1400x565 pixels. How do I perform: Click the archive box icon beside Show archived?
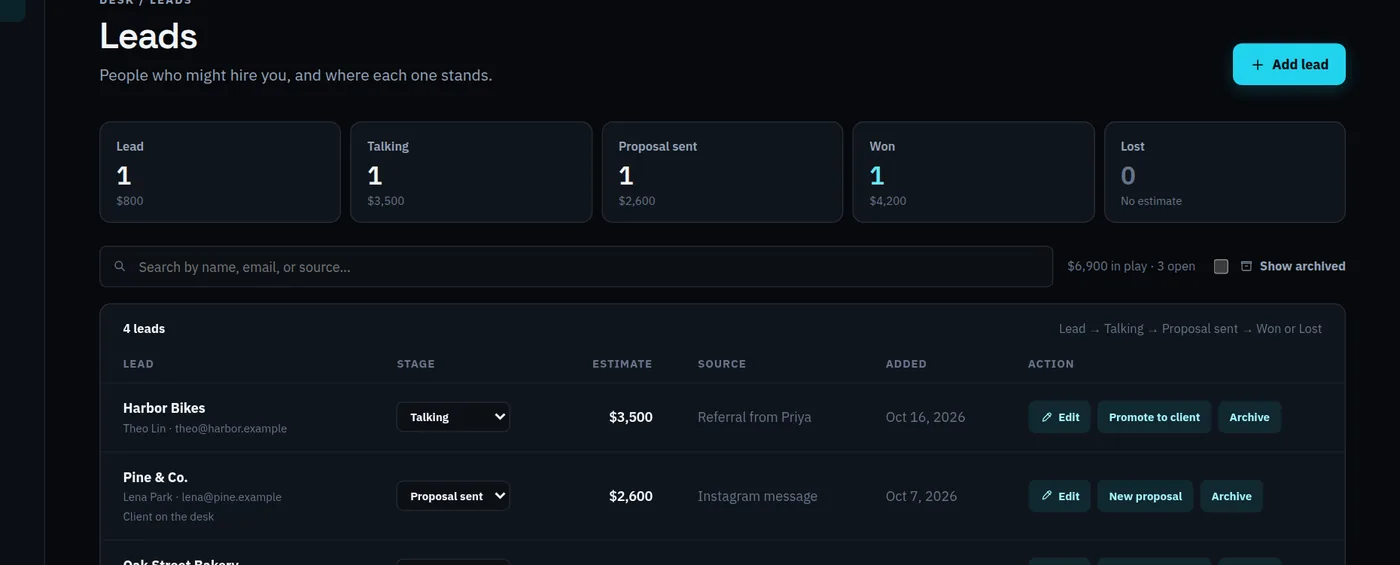(1246, 266)
